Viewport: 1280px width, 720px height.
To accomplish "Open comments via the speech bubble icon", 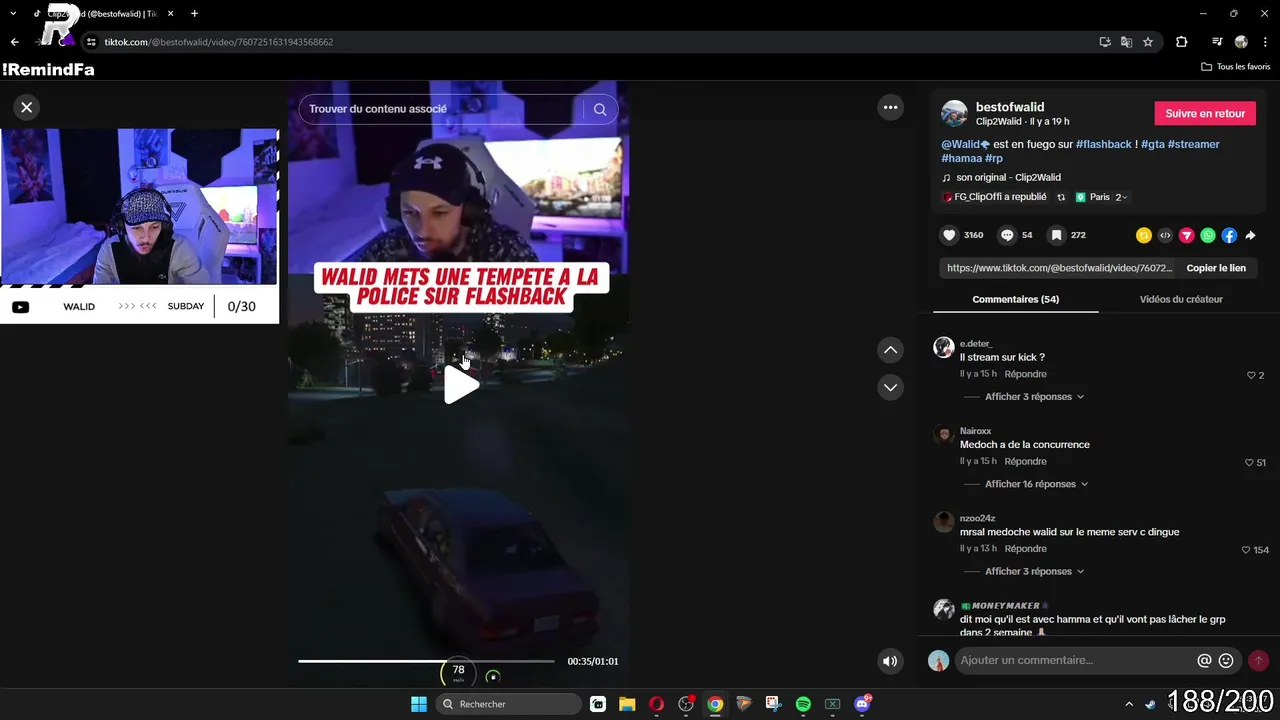I will click(1007, 235).
